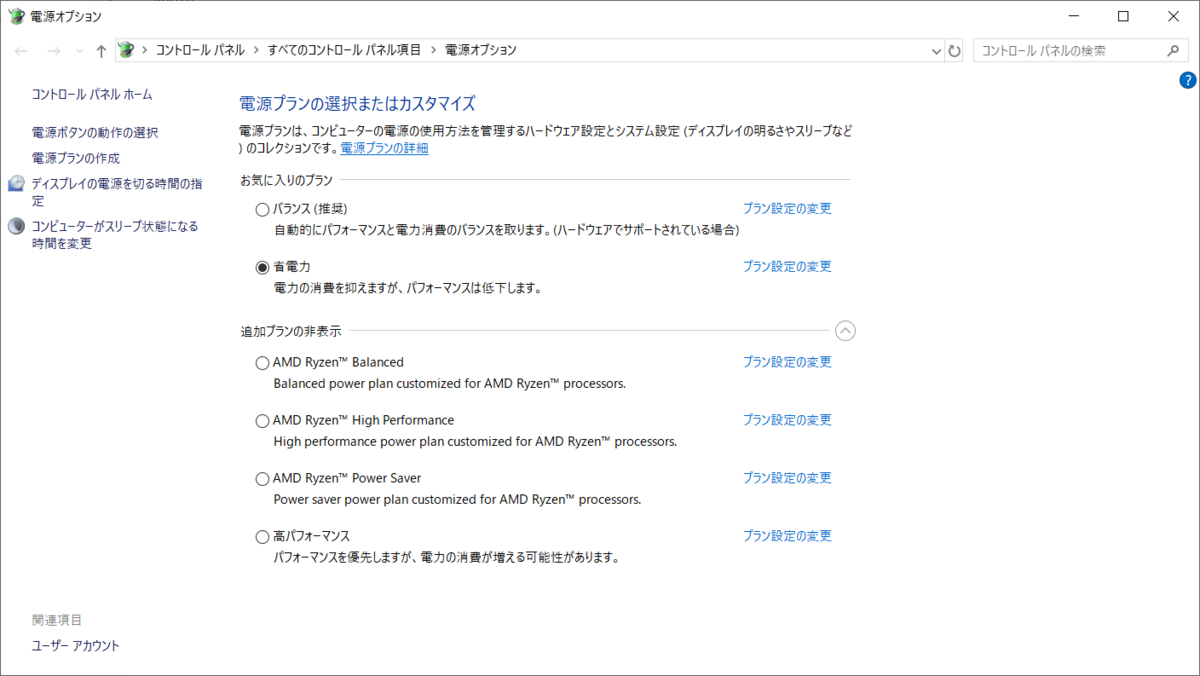Open the blue Help question mark icon
This screenshot has height=676, width=1200.
[x=1188, y=80]
